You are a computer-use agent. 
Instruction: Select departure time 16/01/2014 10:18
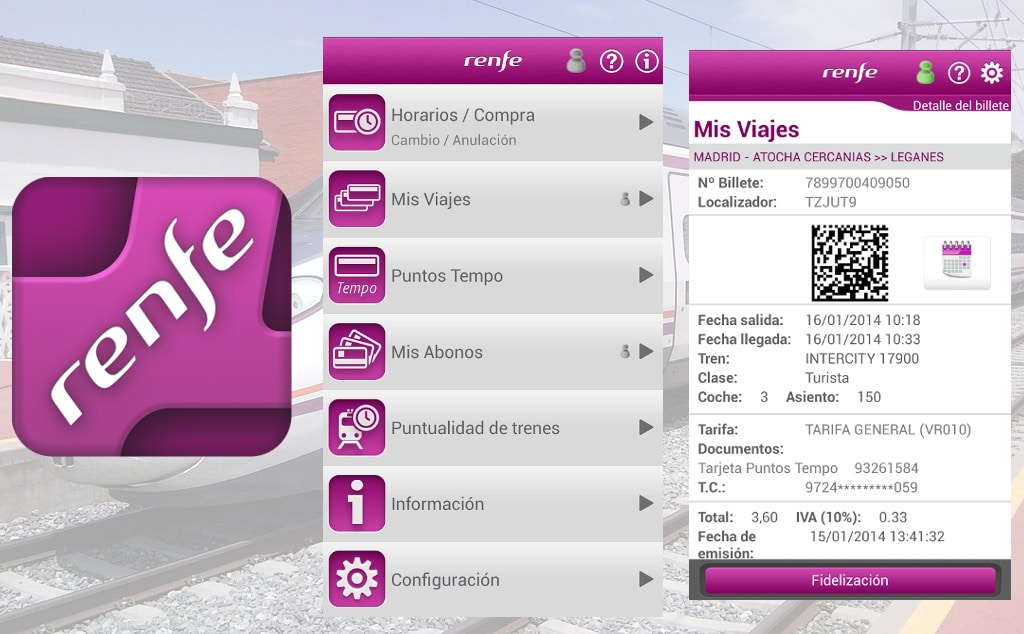click(863, 320)
